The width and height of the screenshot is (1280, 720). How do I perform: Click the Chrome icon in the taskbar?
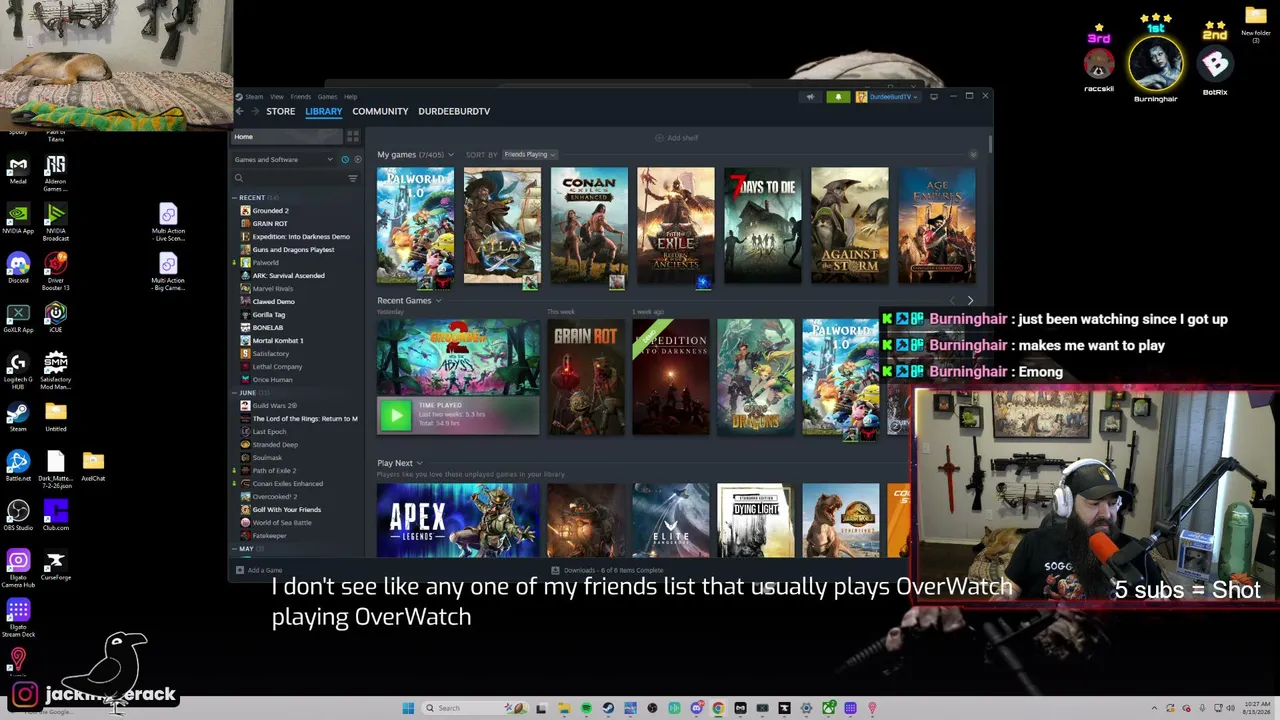point(718,708)
